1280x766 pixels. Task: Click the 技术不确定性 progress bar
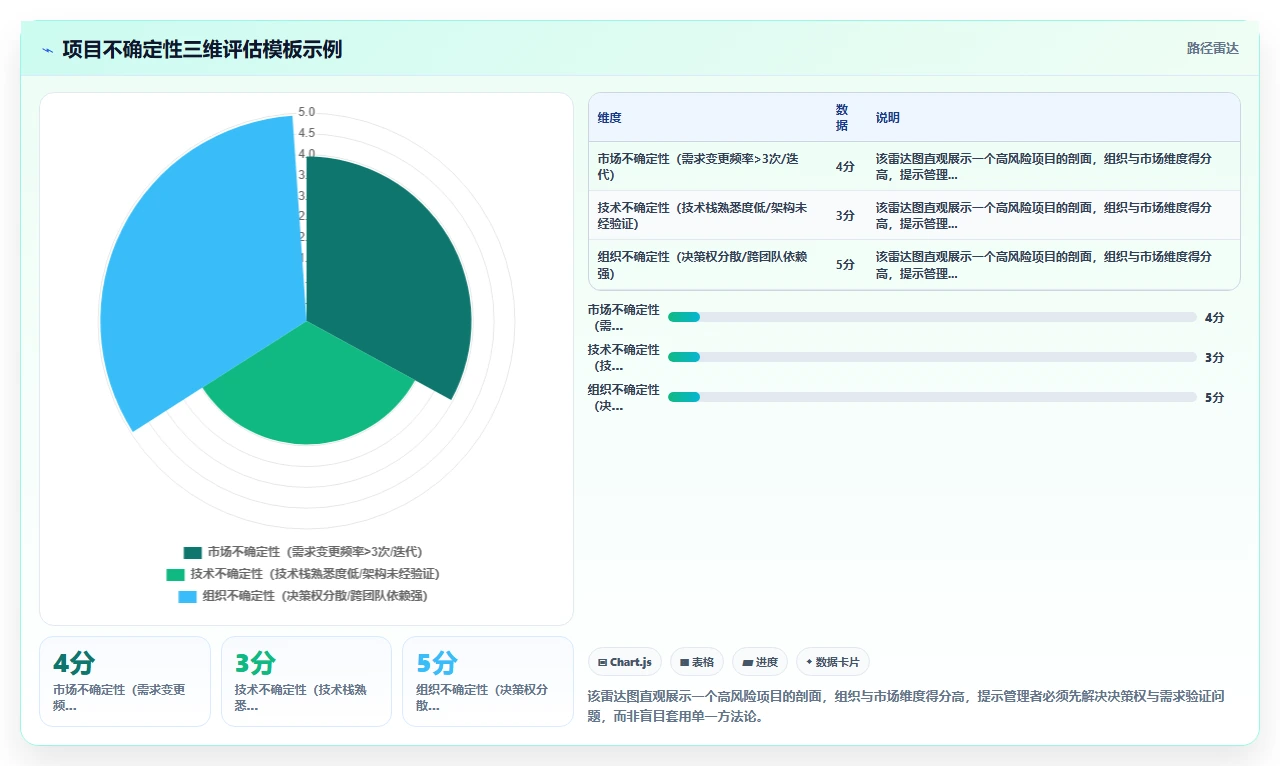(x=932, y=357)
